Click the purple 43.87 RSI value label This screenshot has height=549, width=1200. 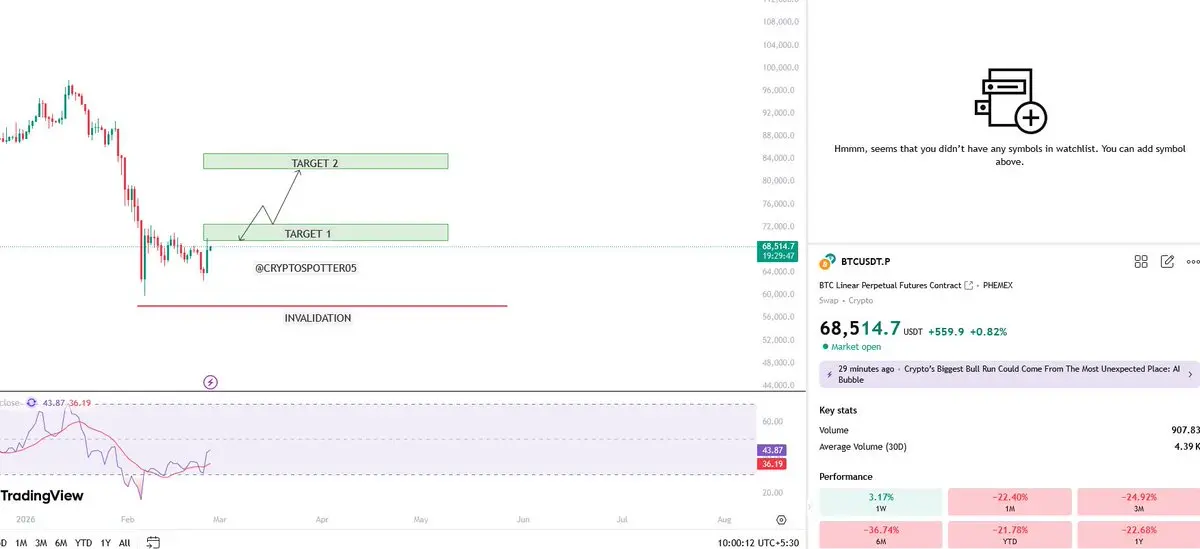point(773,451)
